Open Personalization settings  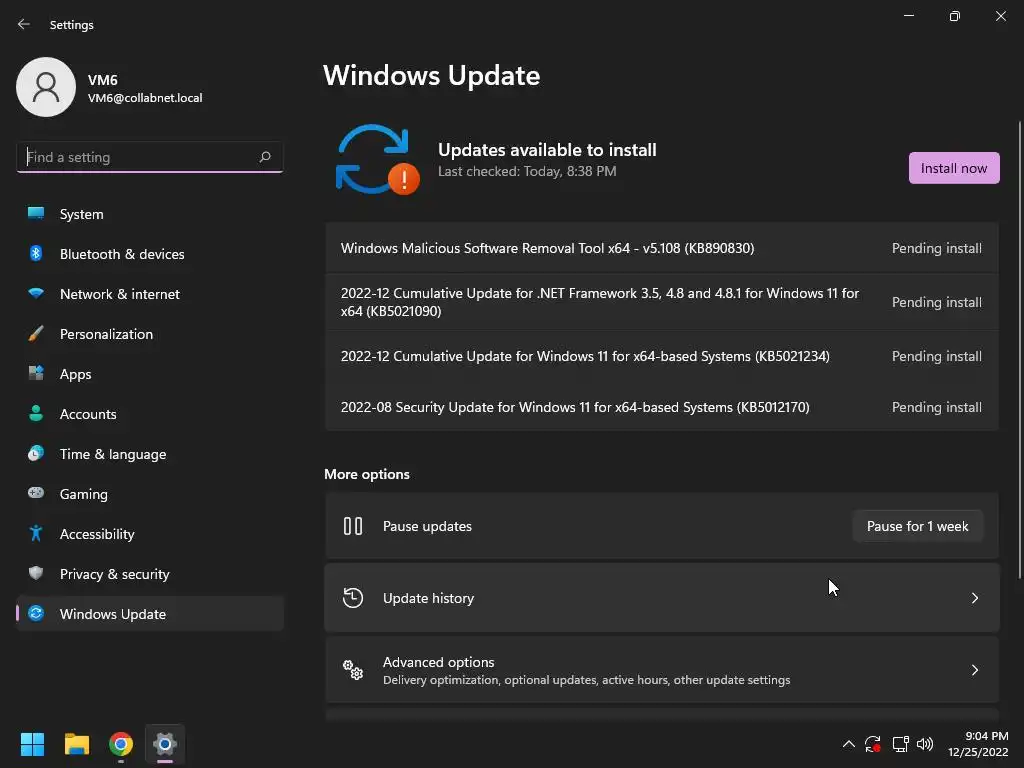coord(150,334)
